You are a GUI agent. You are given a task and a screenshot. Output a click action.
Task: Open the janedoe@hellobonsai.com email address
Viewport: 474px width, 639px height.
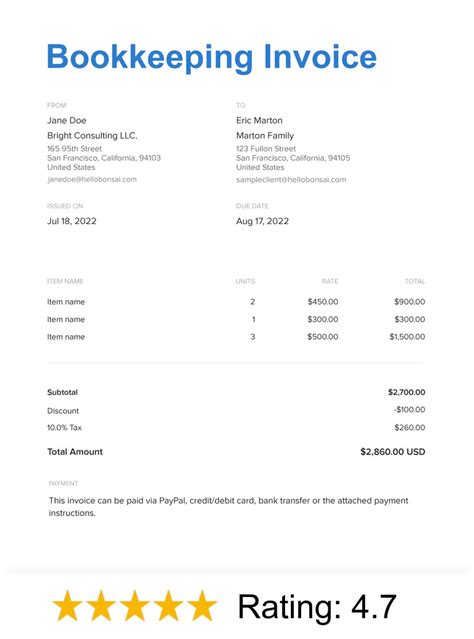point(92,179)
